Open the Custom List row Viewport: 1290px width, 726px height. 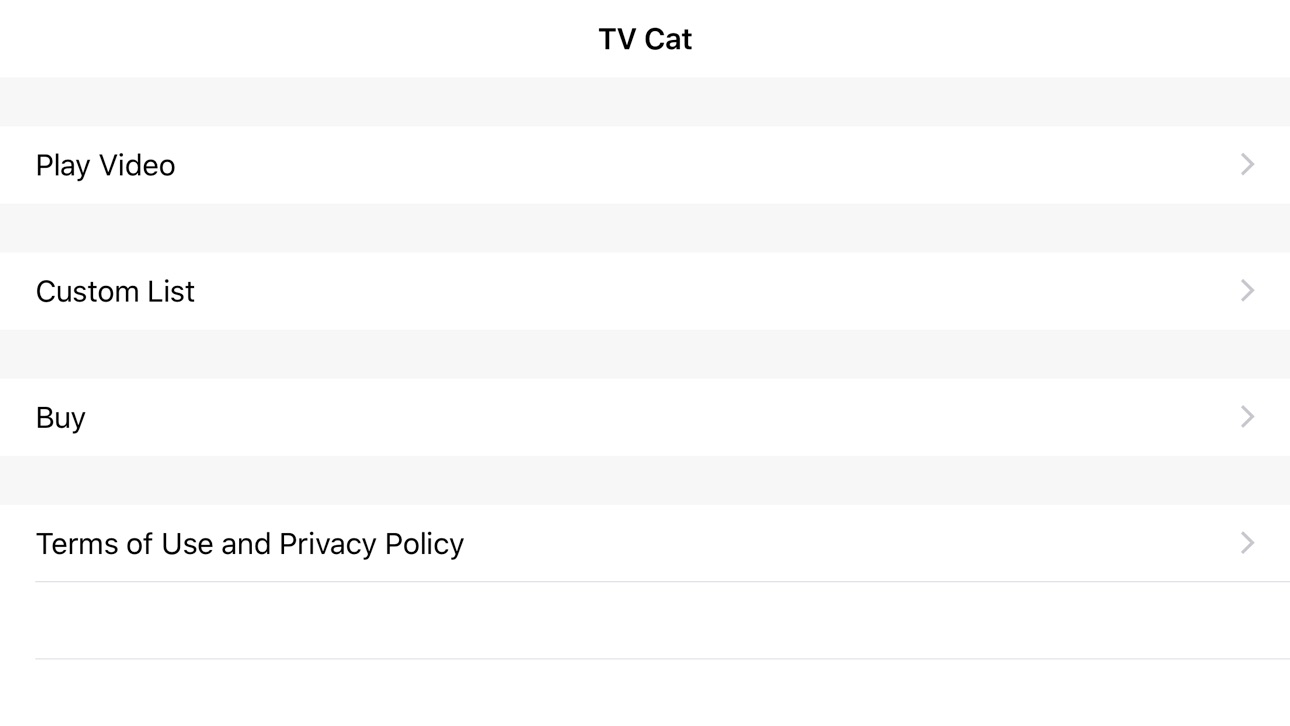pos(645,291)
